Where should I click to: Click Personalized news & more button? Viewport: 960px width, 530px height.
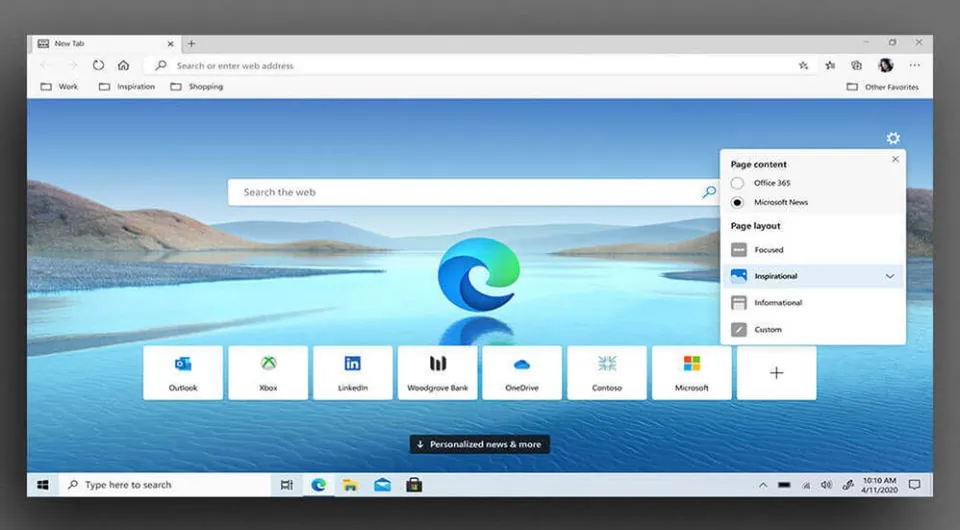[x=479, y=444]
